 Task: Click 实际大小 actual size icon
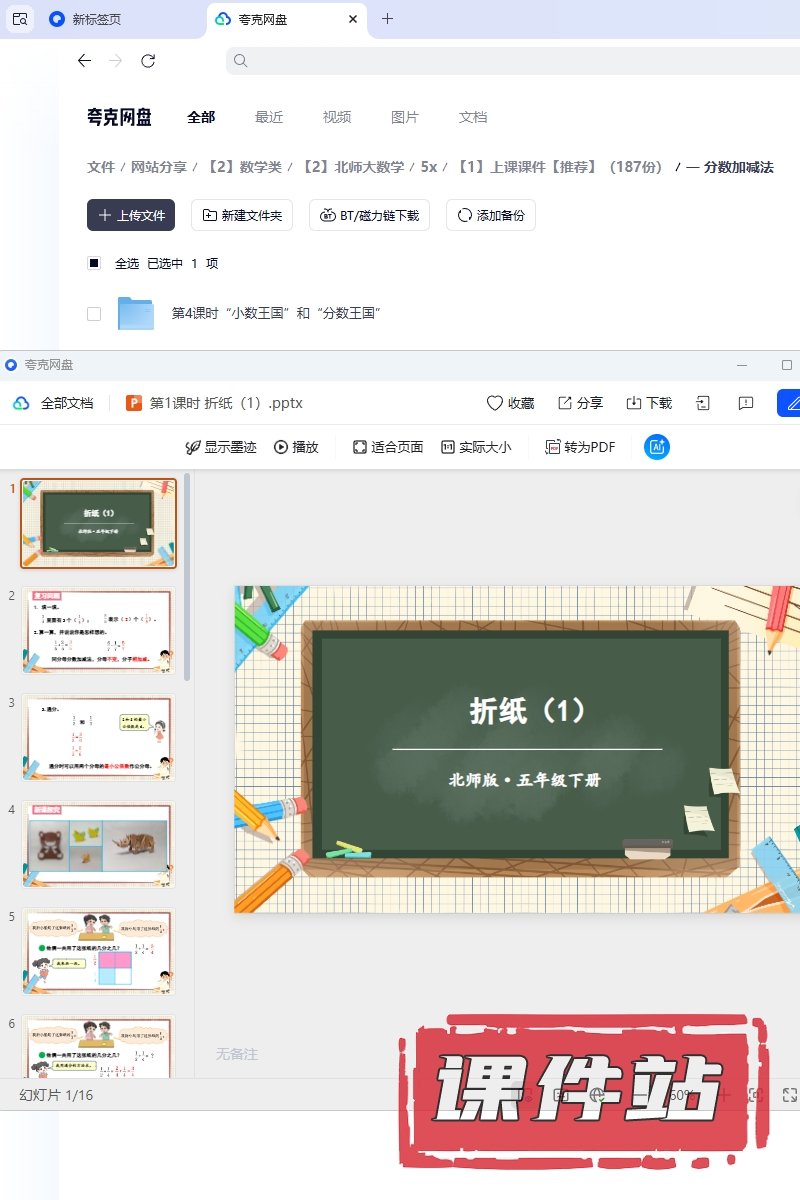(x=448, y=447)
